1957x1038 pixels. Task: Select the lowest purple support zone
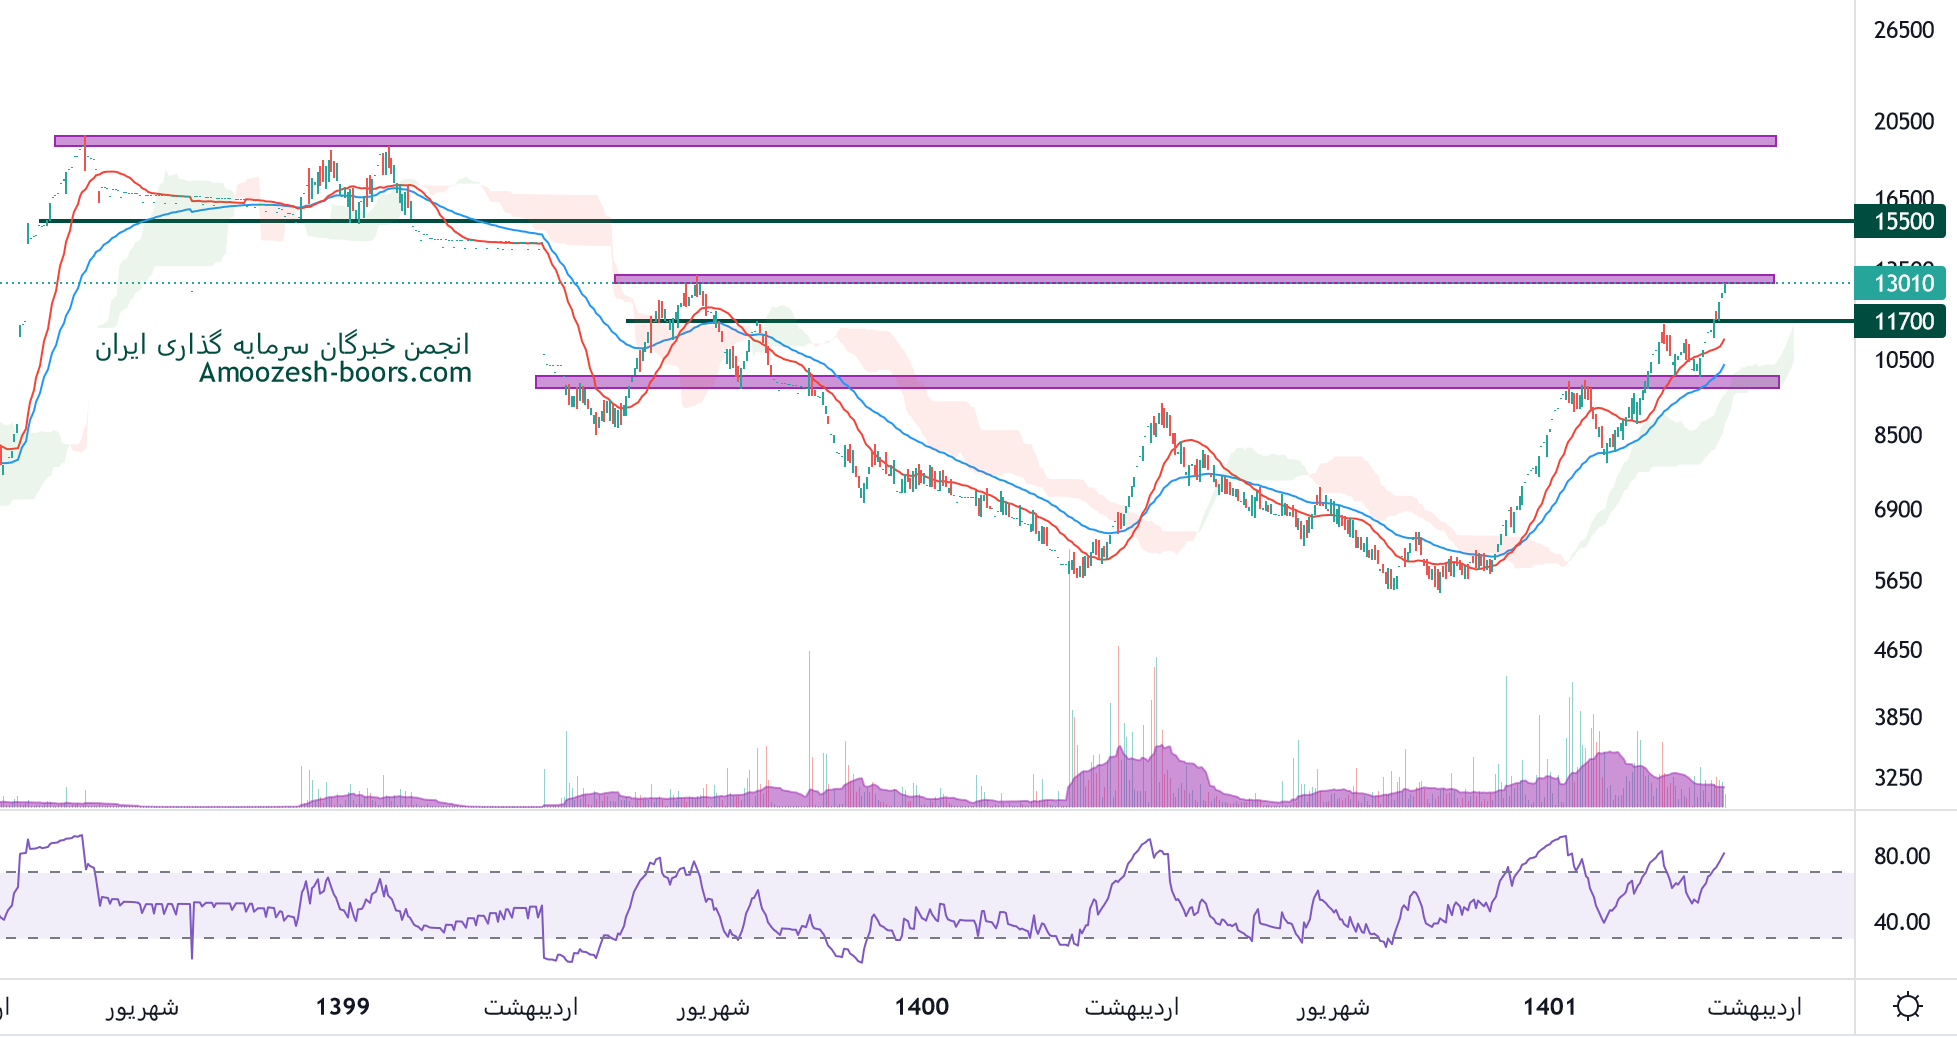click(x=1156, y=381)
